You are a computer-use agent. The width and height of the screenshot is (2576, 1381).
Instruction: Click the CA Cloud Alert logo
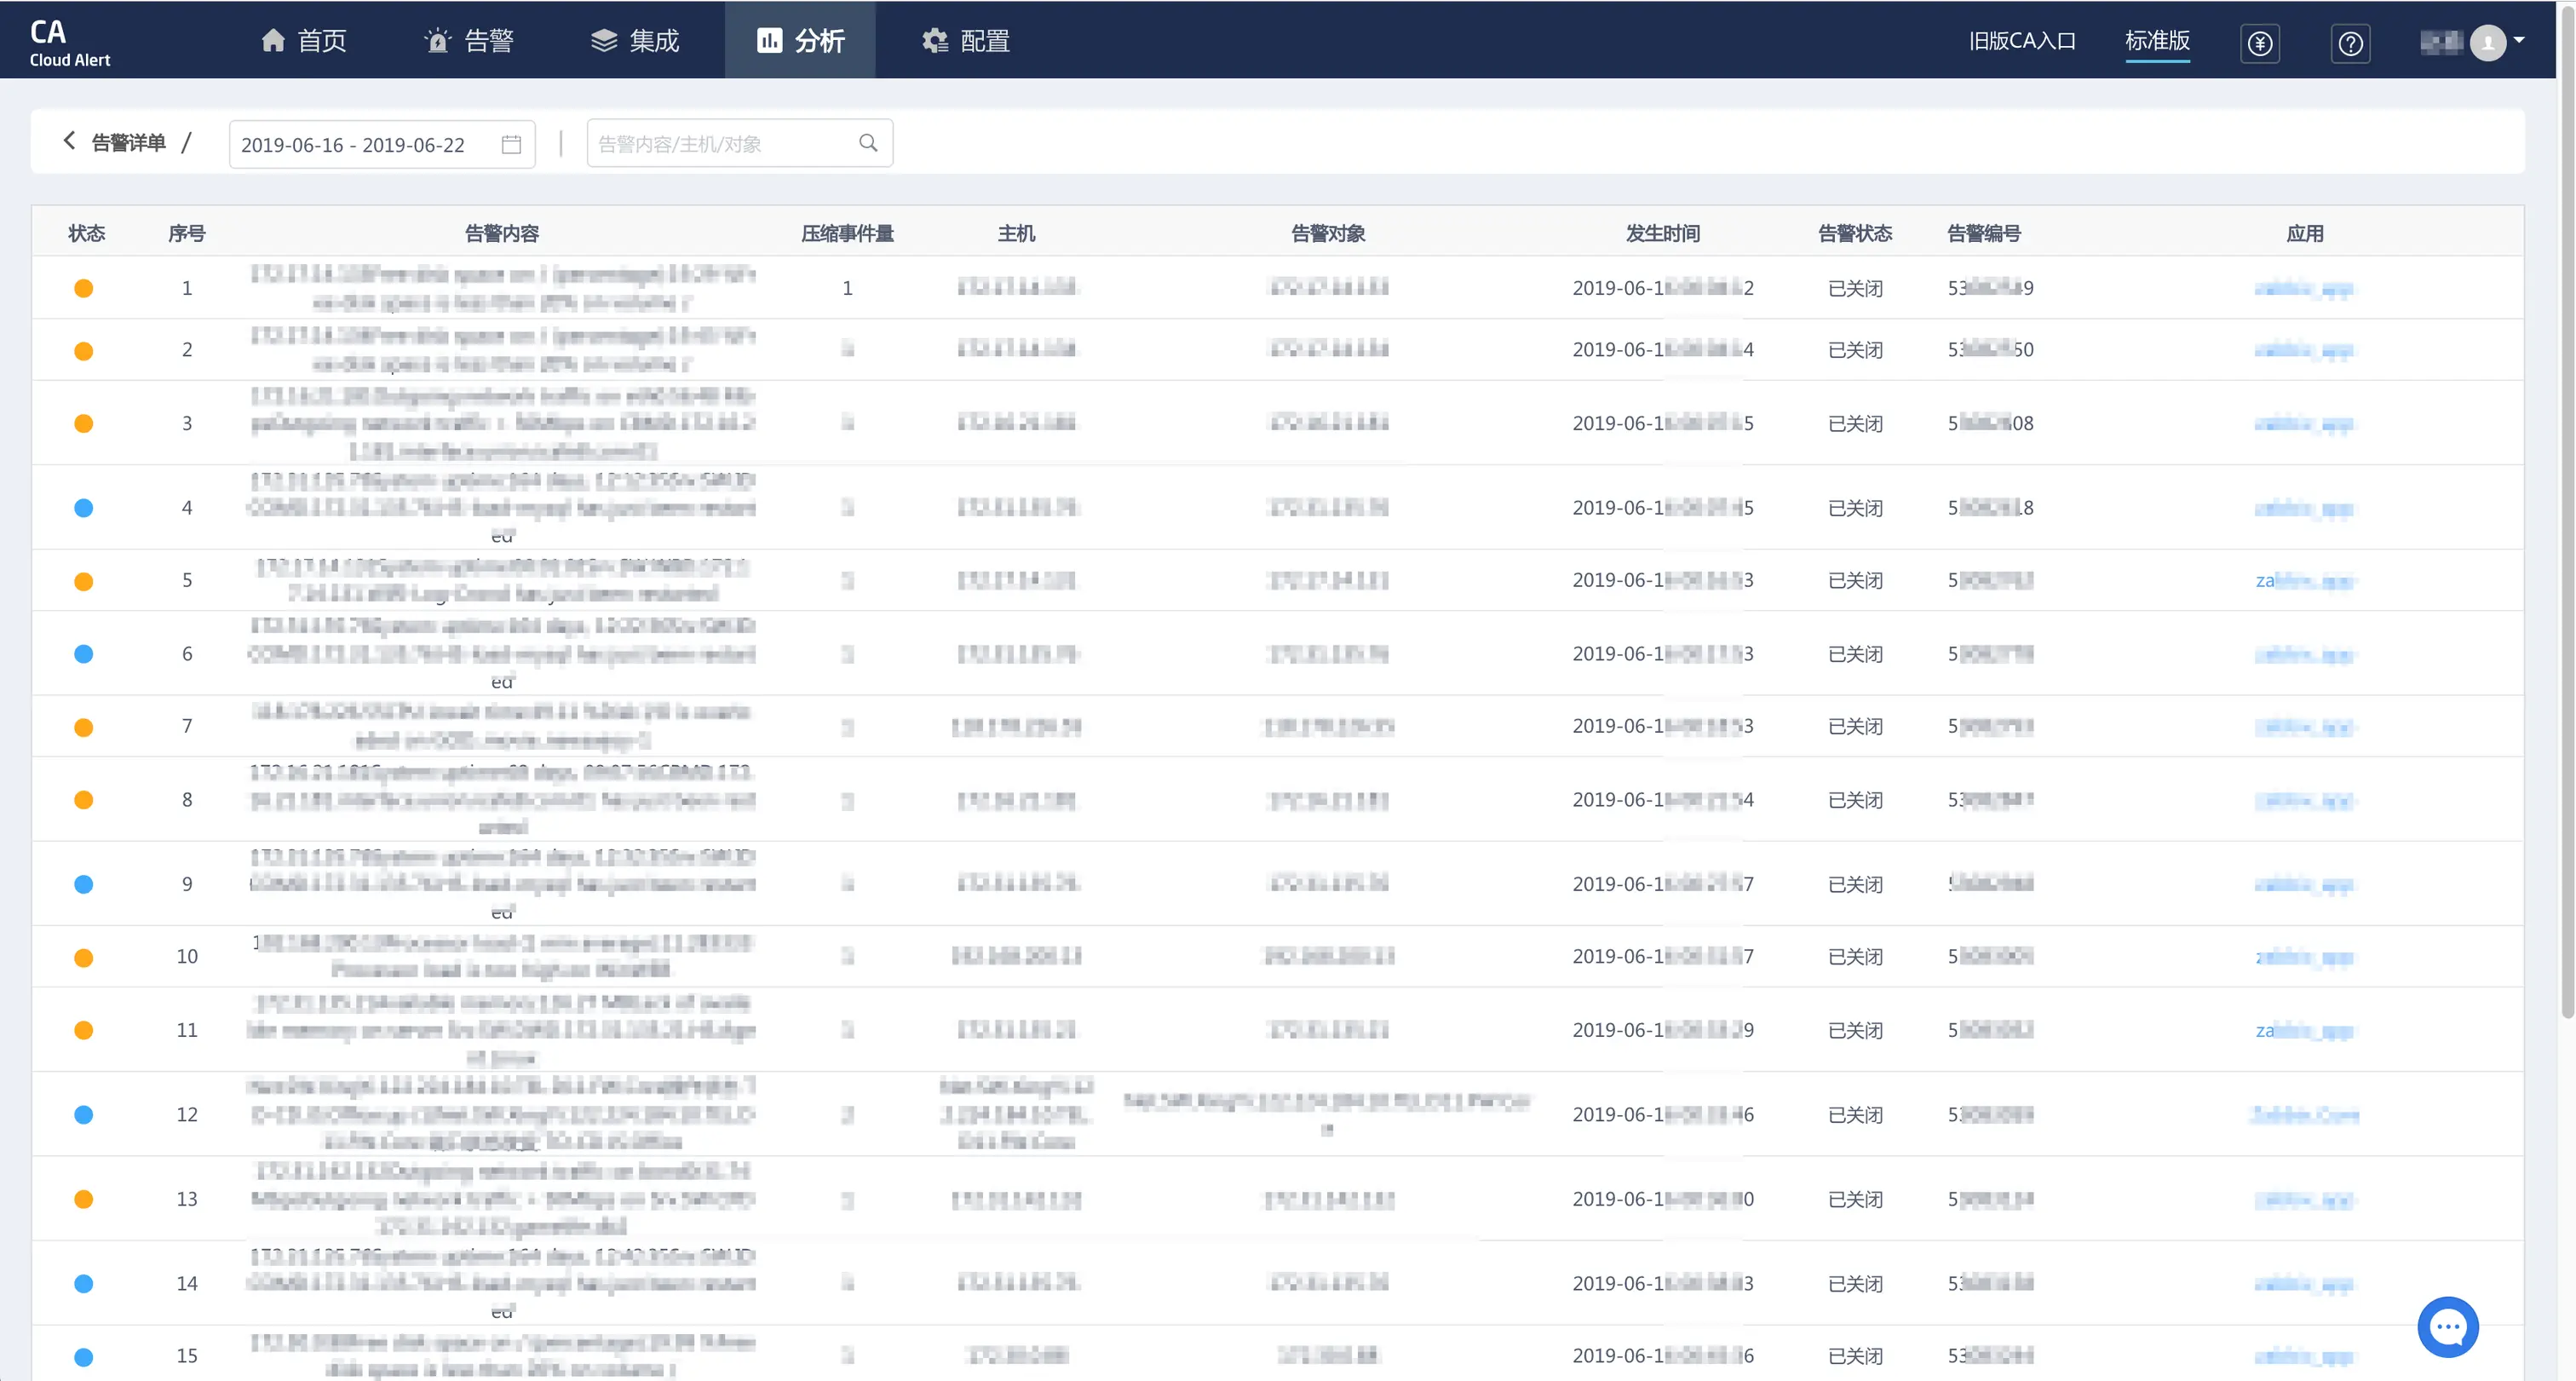click(x=69, y=42)
